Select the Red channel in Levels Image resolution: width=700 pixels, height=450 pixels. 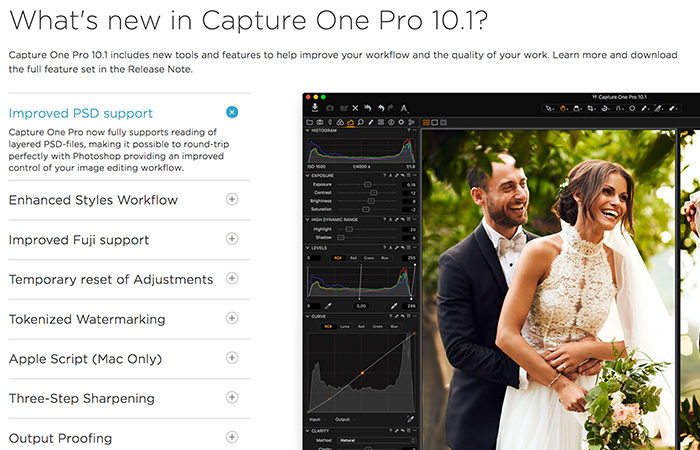coord(353,258)
